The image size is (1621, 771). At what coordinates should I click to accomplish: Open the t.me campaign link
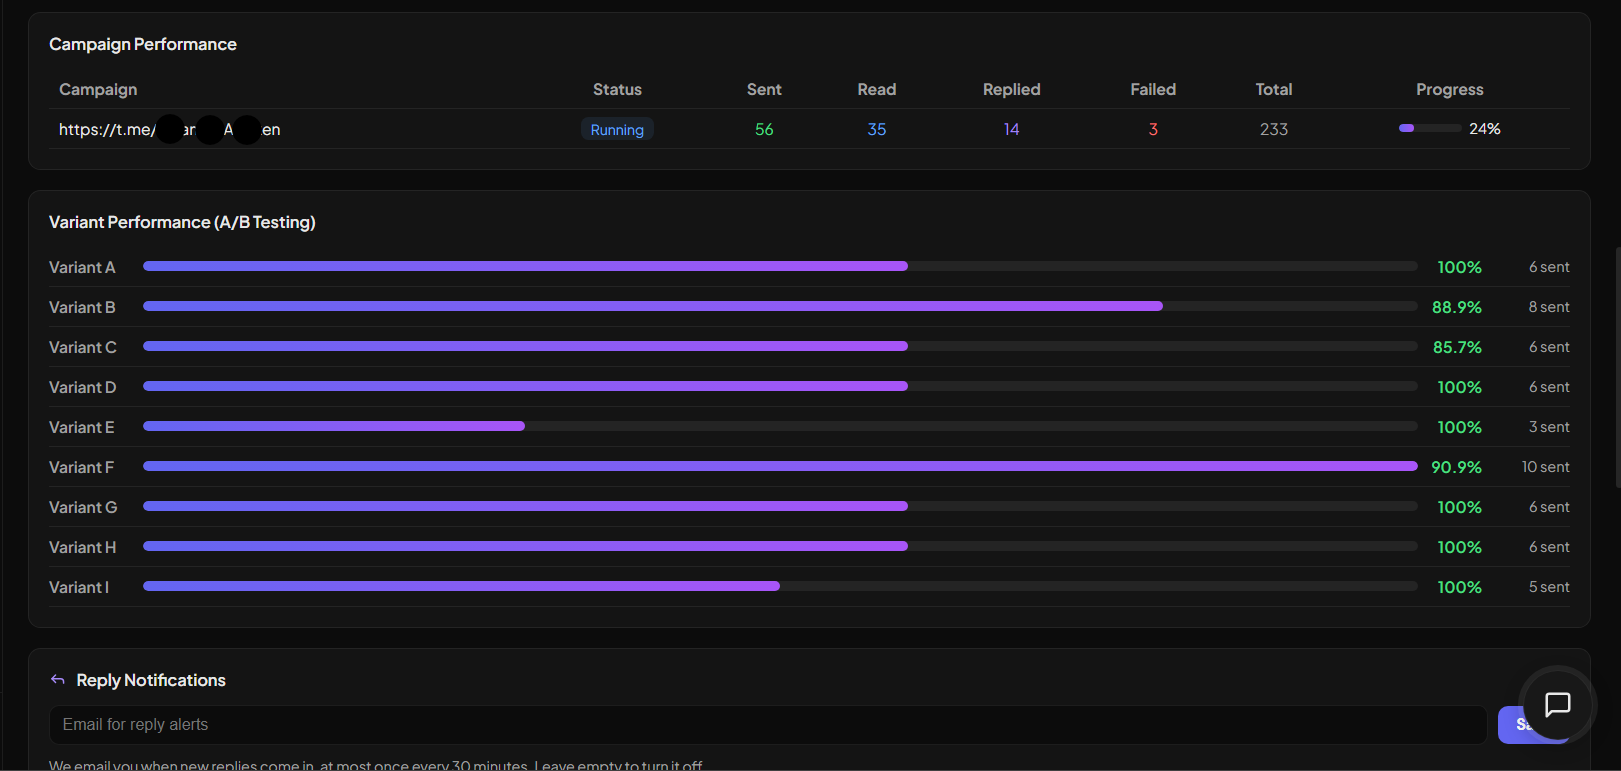coord(169,129)
